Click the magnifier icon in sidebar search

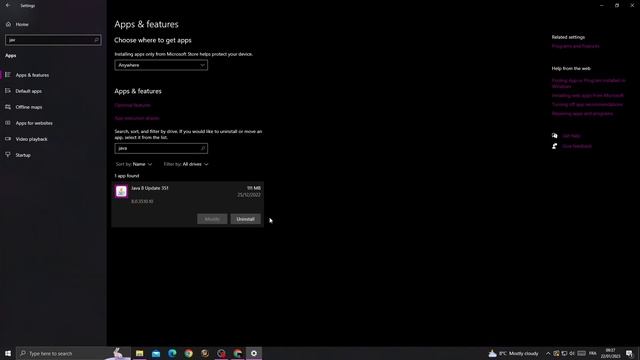pos(96,40)
